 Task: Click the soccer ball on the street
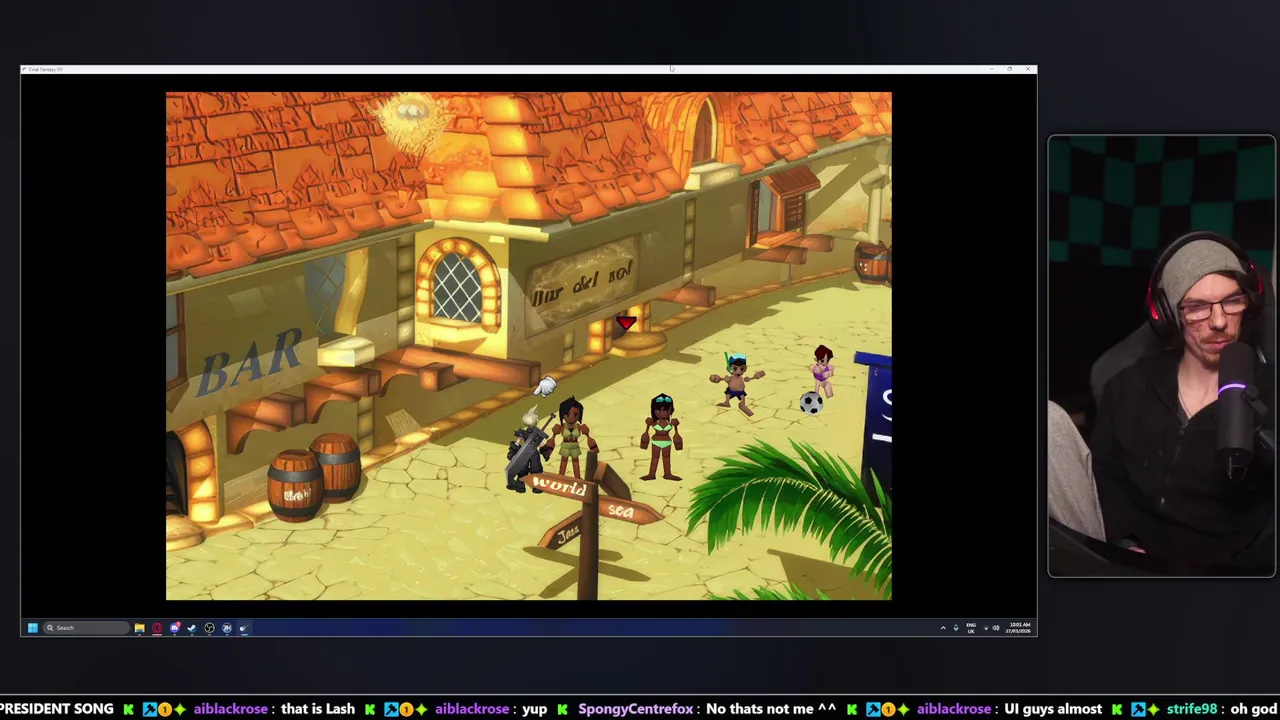pos(811,403)
